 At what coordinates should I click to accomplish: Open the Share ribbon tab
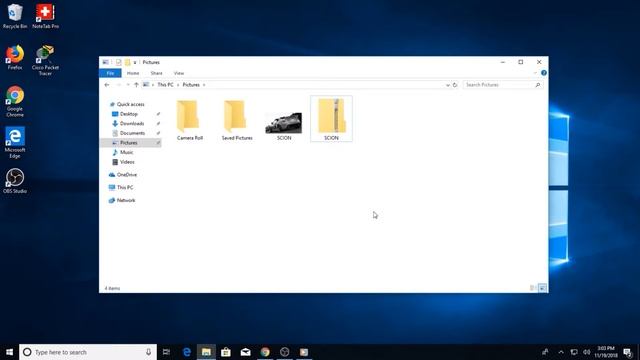tap(156, 73)
